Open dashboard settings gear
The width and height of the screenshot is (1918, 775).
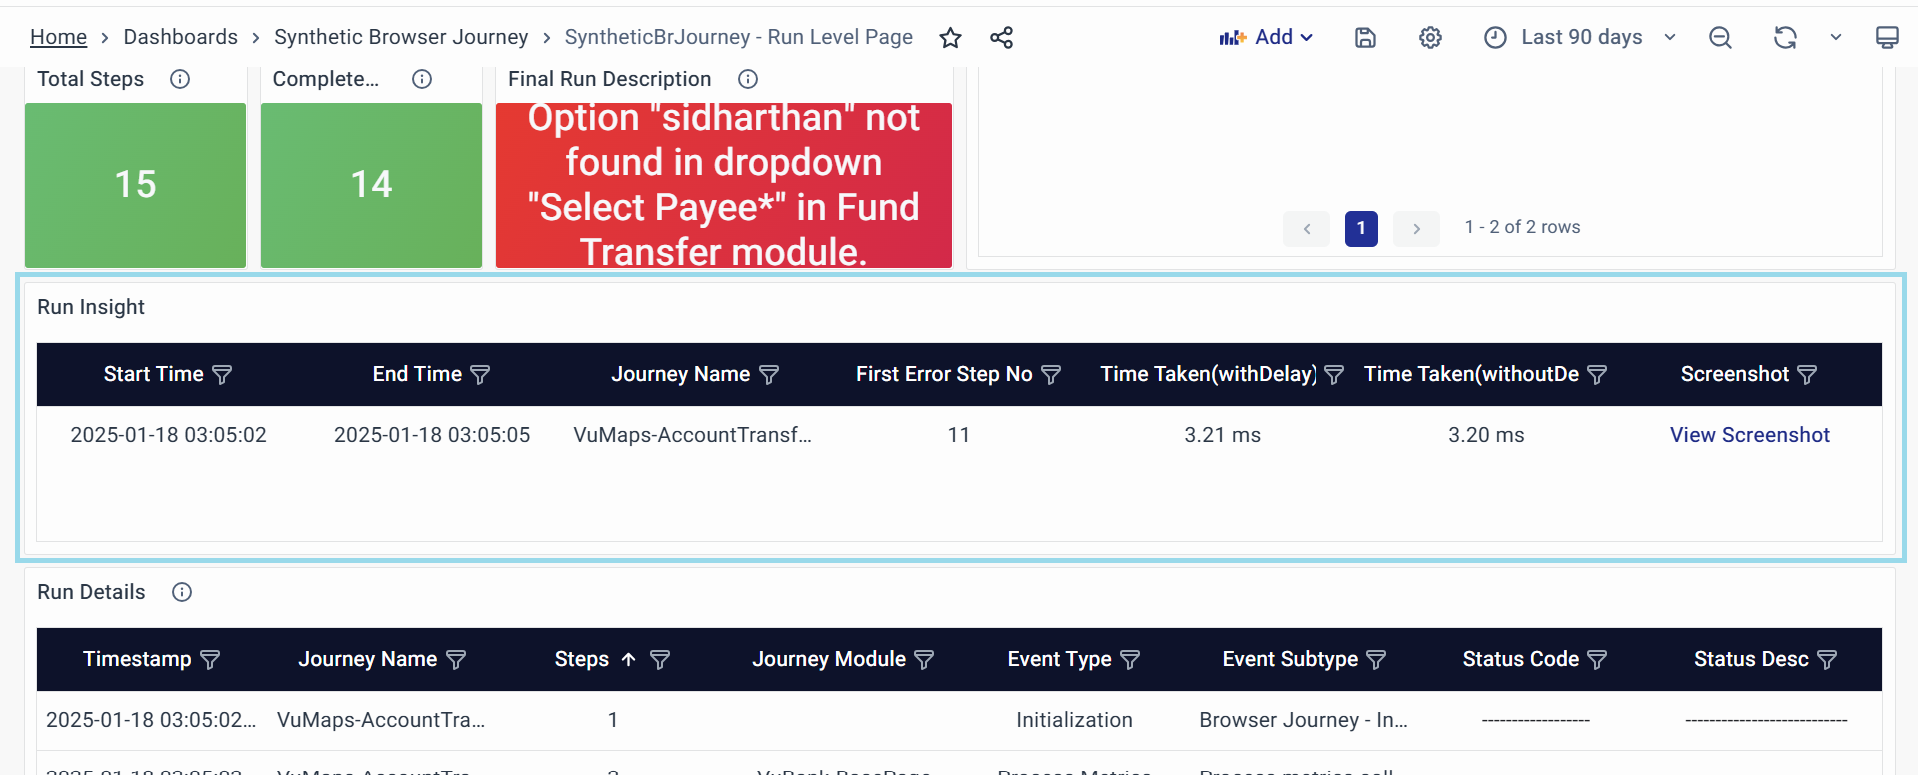coord(1430,38)
